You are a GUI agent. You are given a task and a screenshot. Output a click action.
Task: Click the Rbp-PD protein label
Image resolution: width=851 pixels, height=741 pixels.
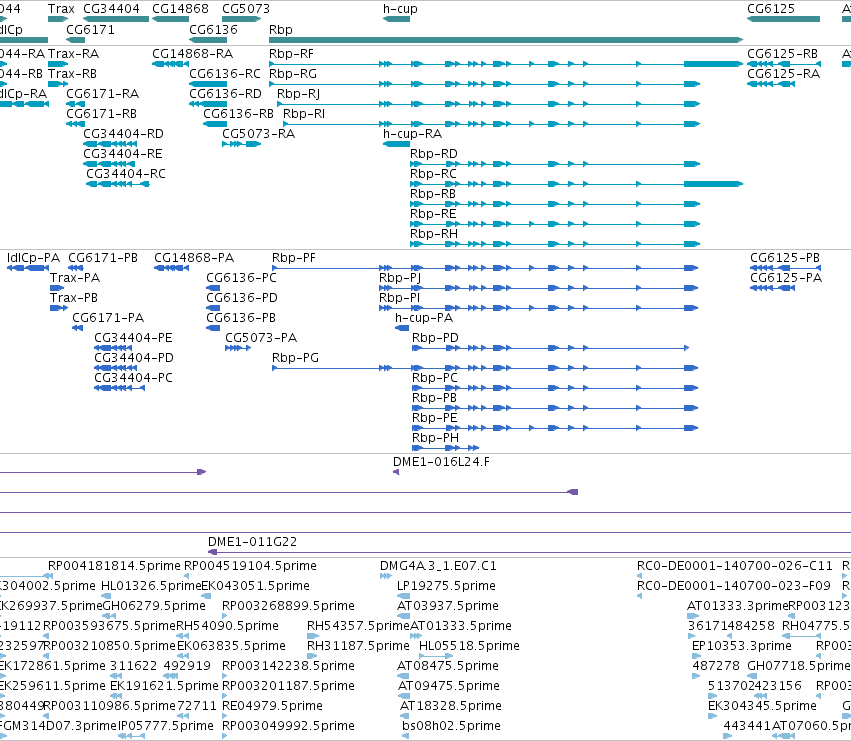435,338
